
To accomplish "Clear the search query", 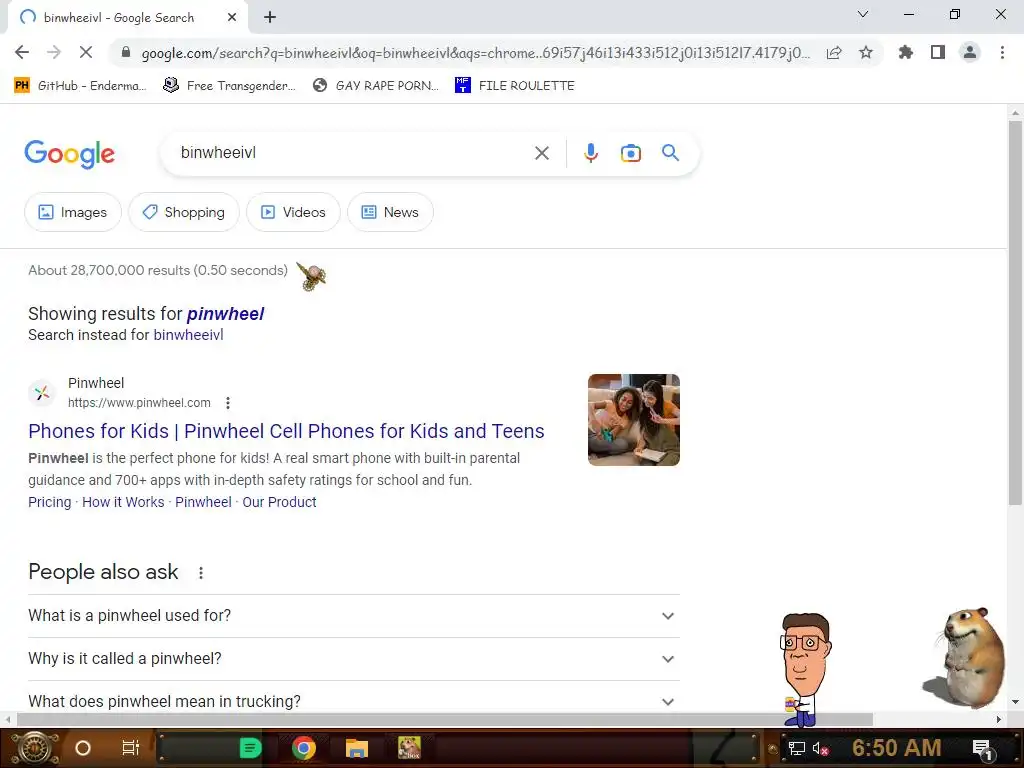I will [x=541, y=153].
